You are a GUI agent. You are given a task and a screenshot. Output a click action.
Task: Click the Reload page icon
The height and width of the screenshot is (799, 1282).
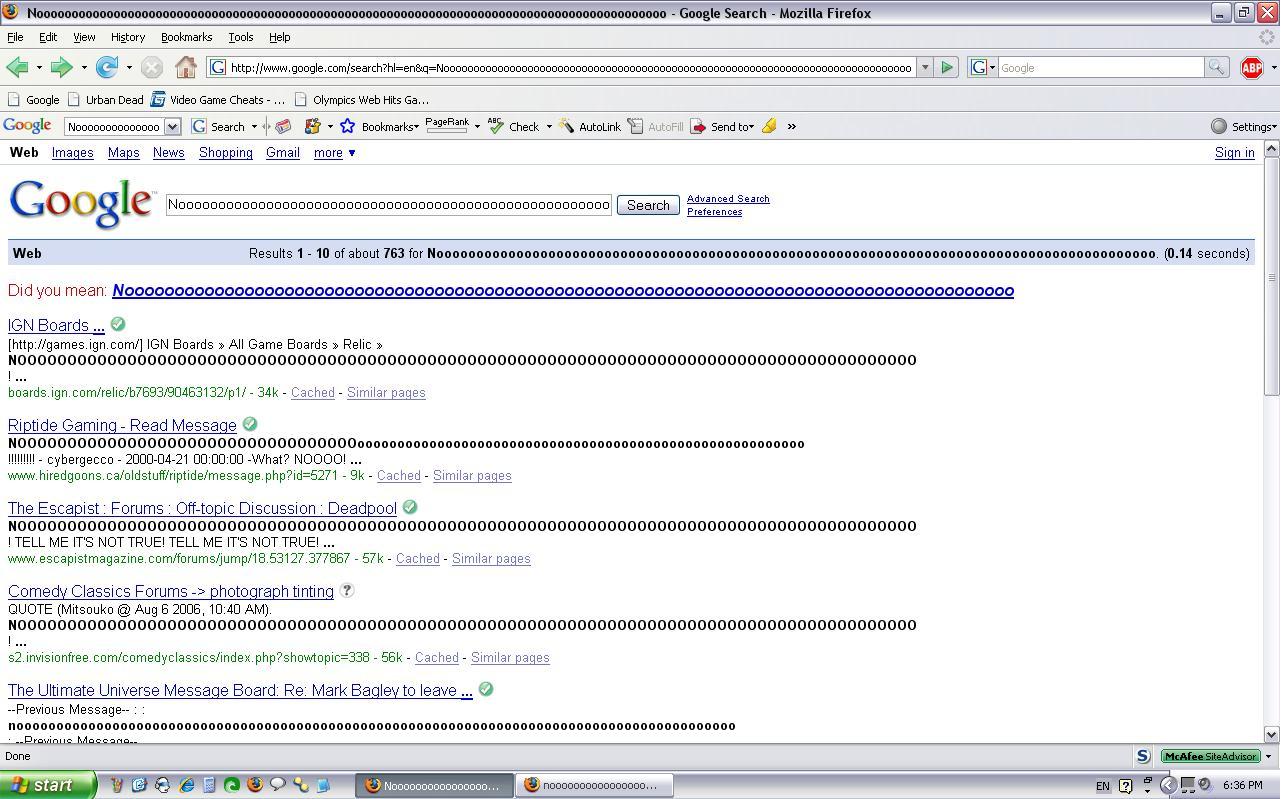pos(107,68)
